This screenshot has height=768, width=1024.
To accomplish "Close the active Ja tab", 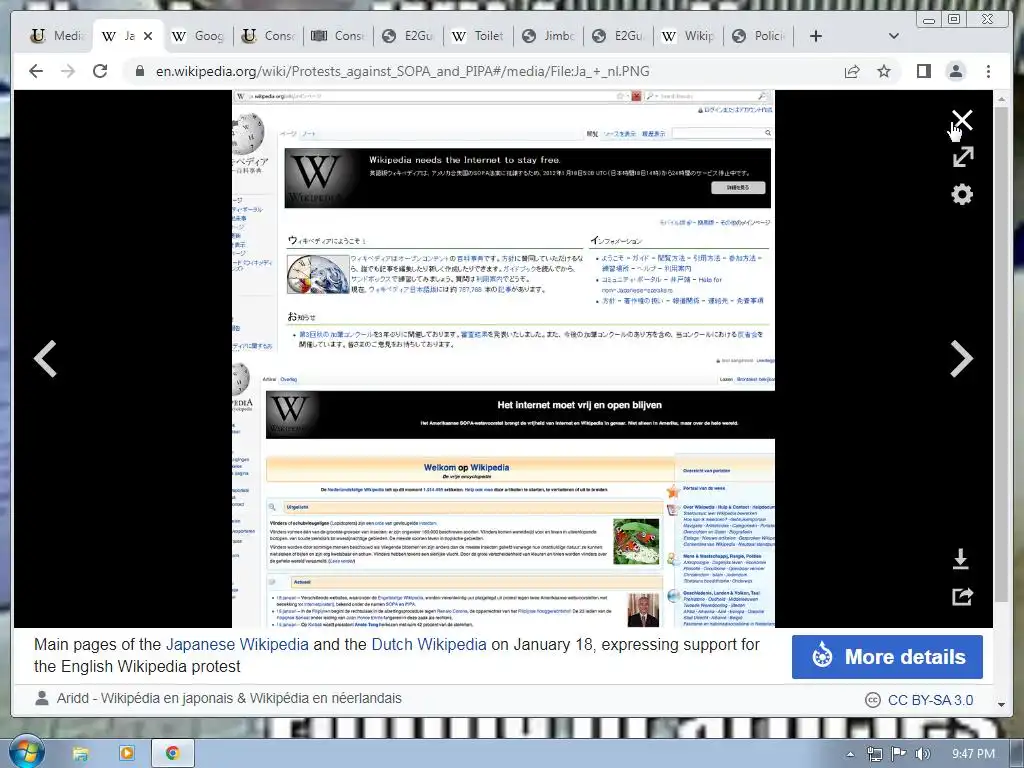I will pos(148,36).
